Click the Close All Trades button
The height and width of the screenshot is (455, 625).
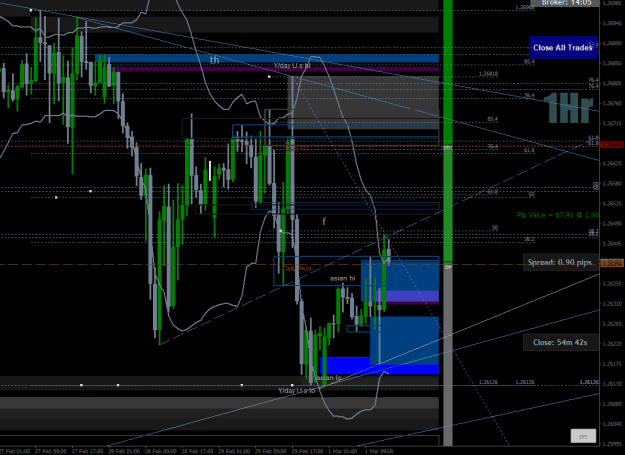(x=563, y=48)
